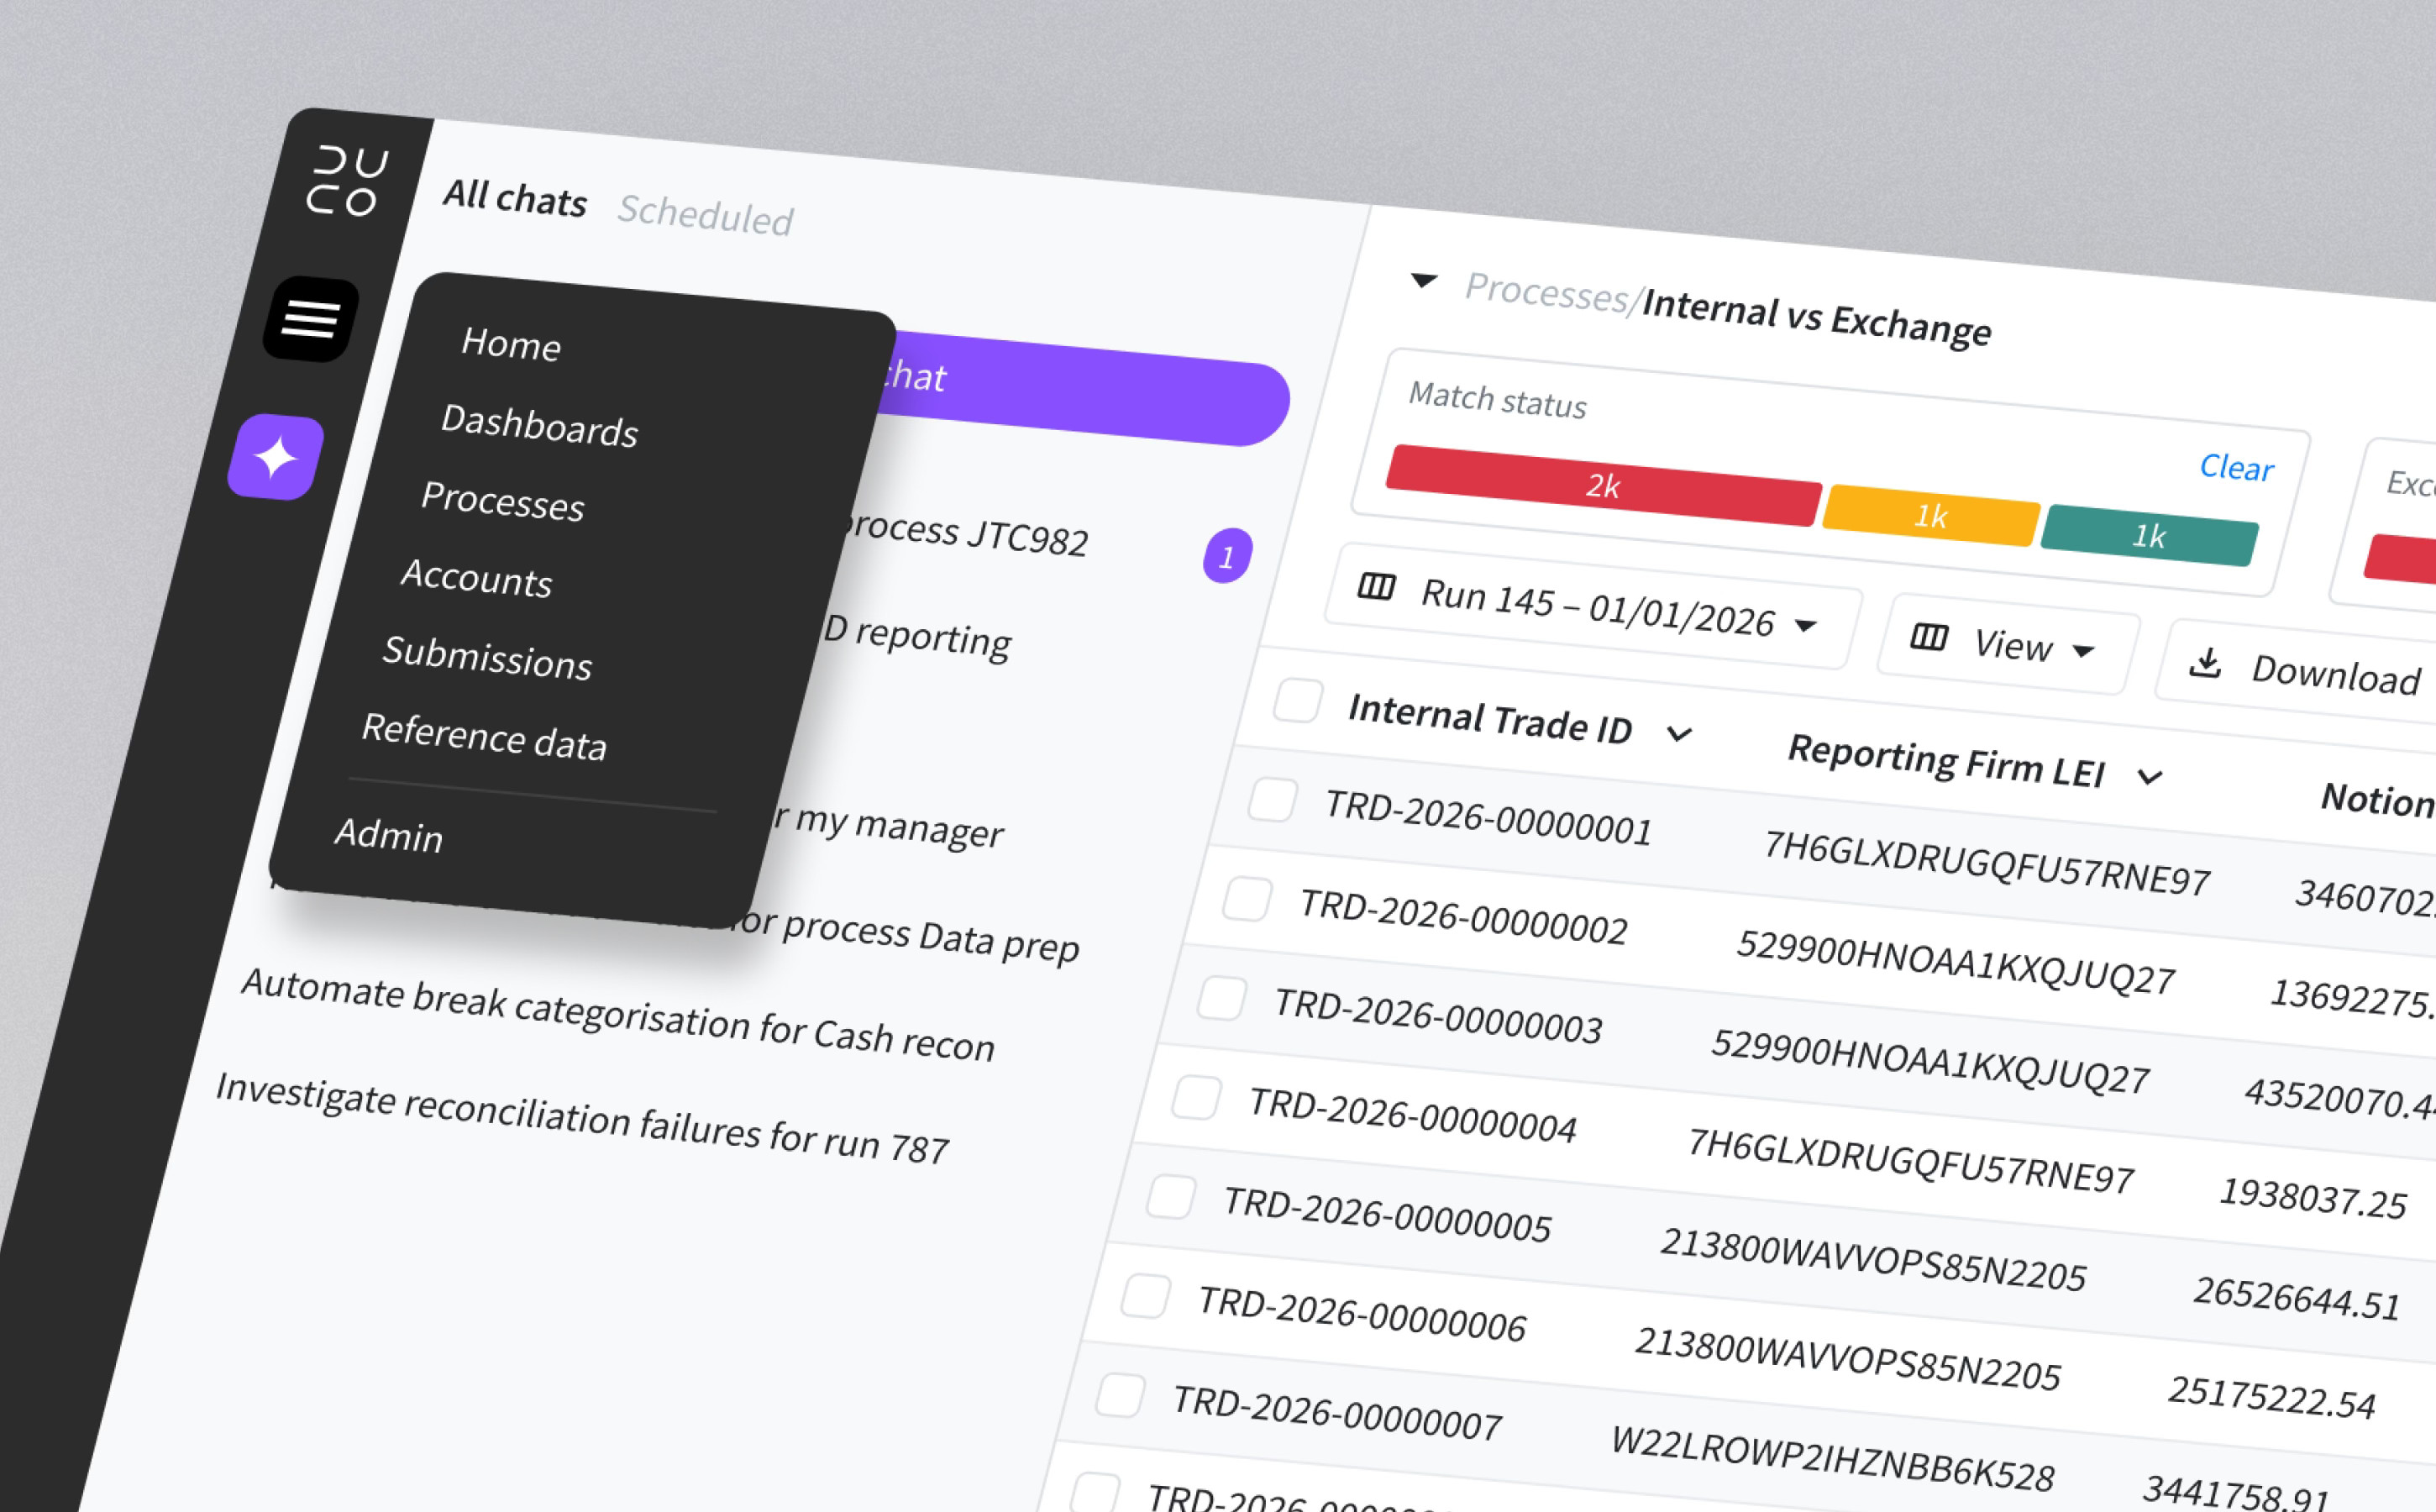Screen dimensions: 2436x1512
Task: Click the Duco logo
Action: tap(347, 180)
